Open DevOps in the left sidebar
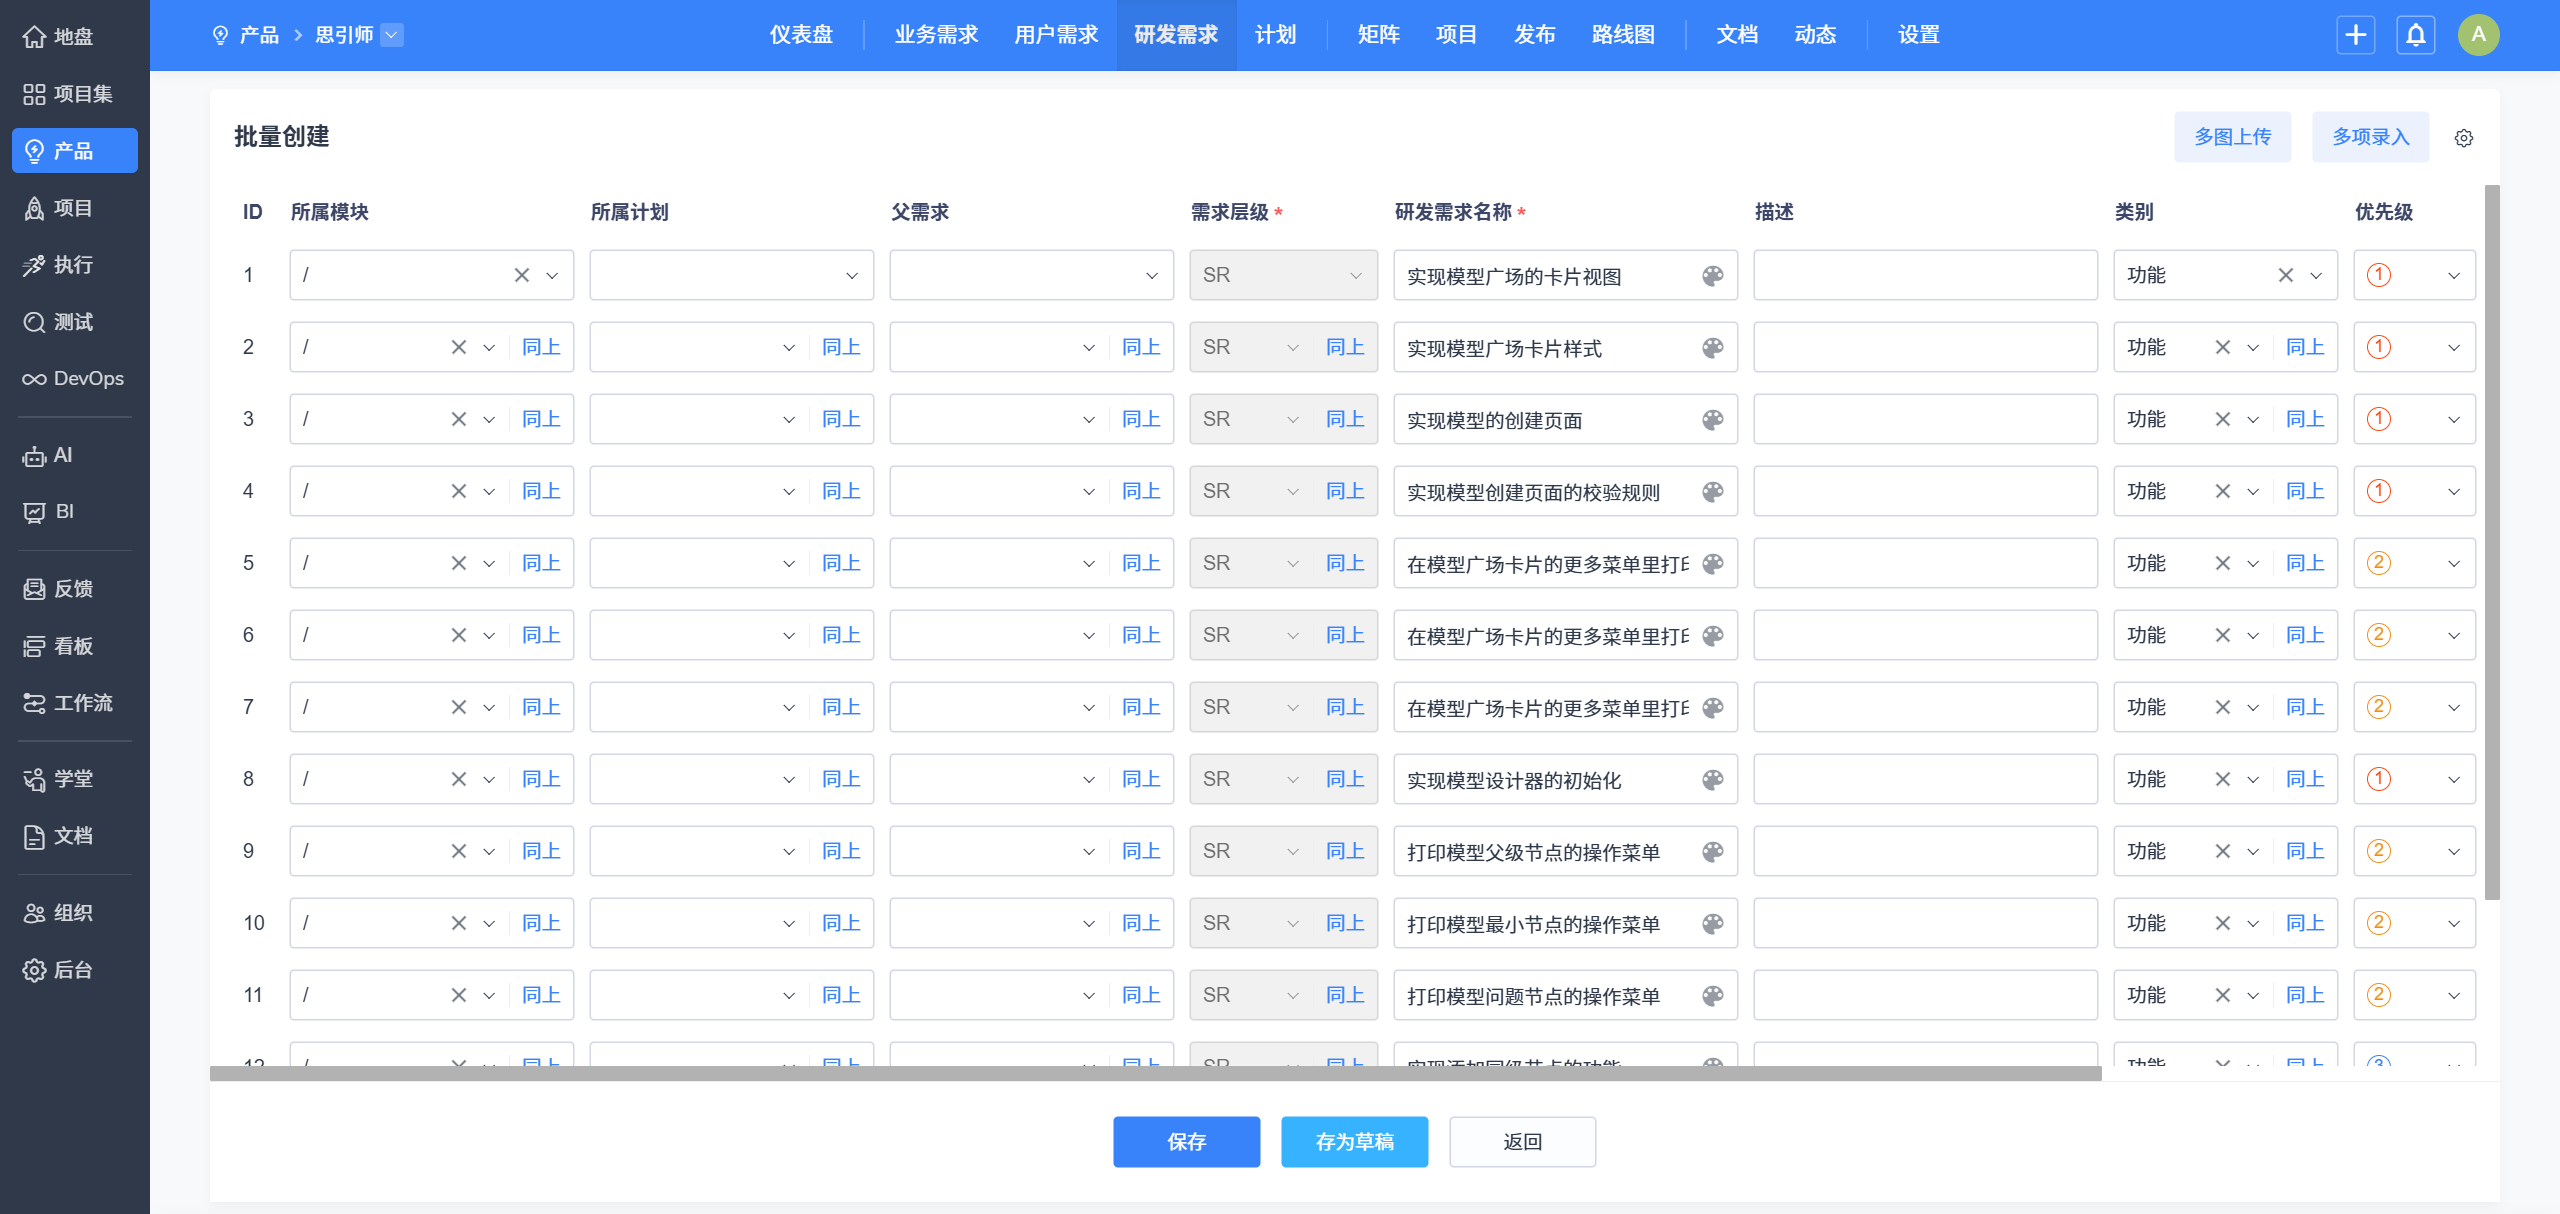2560x1214 pixels. [74, 379]
